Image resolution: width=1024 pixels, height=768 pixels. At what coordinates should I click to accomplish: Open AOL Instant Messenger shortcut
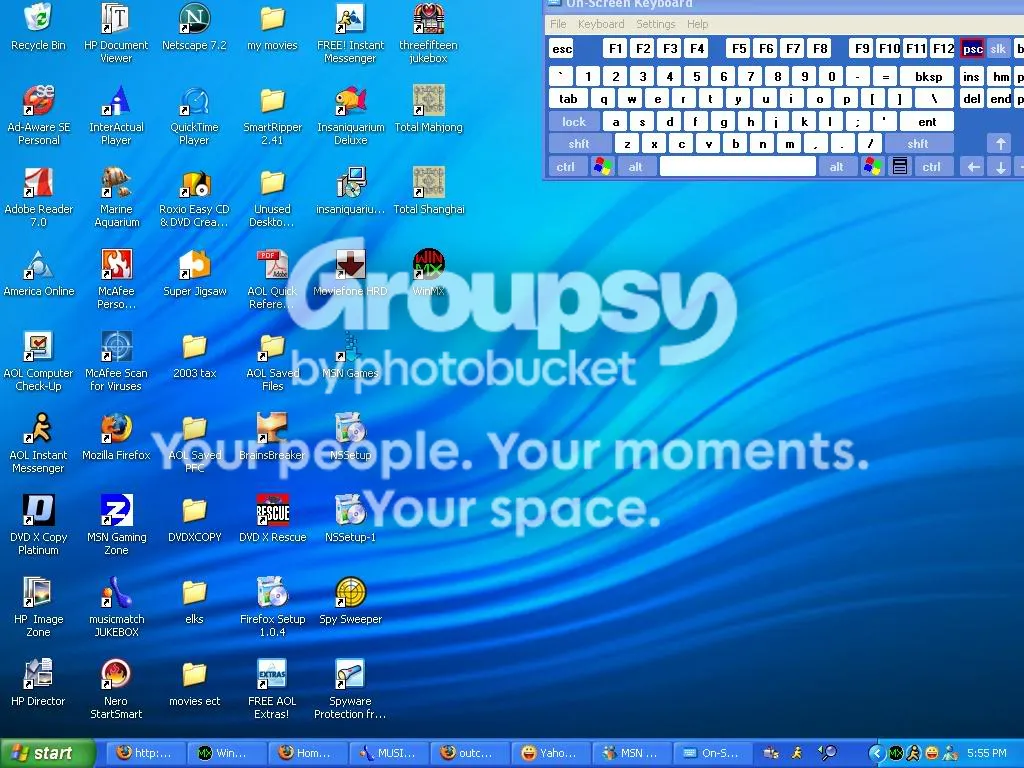pos(39,443)
